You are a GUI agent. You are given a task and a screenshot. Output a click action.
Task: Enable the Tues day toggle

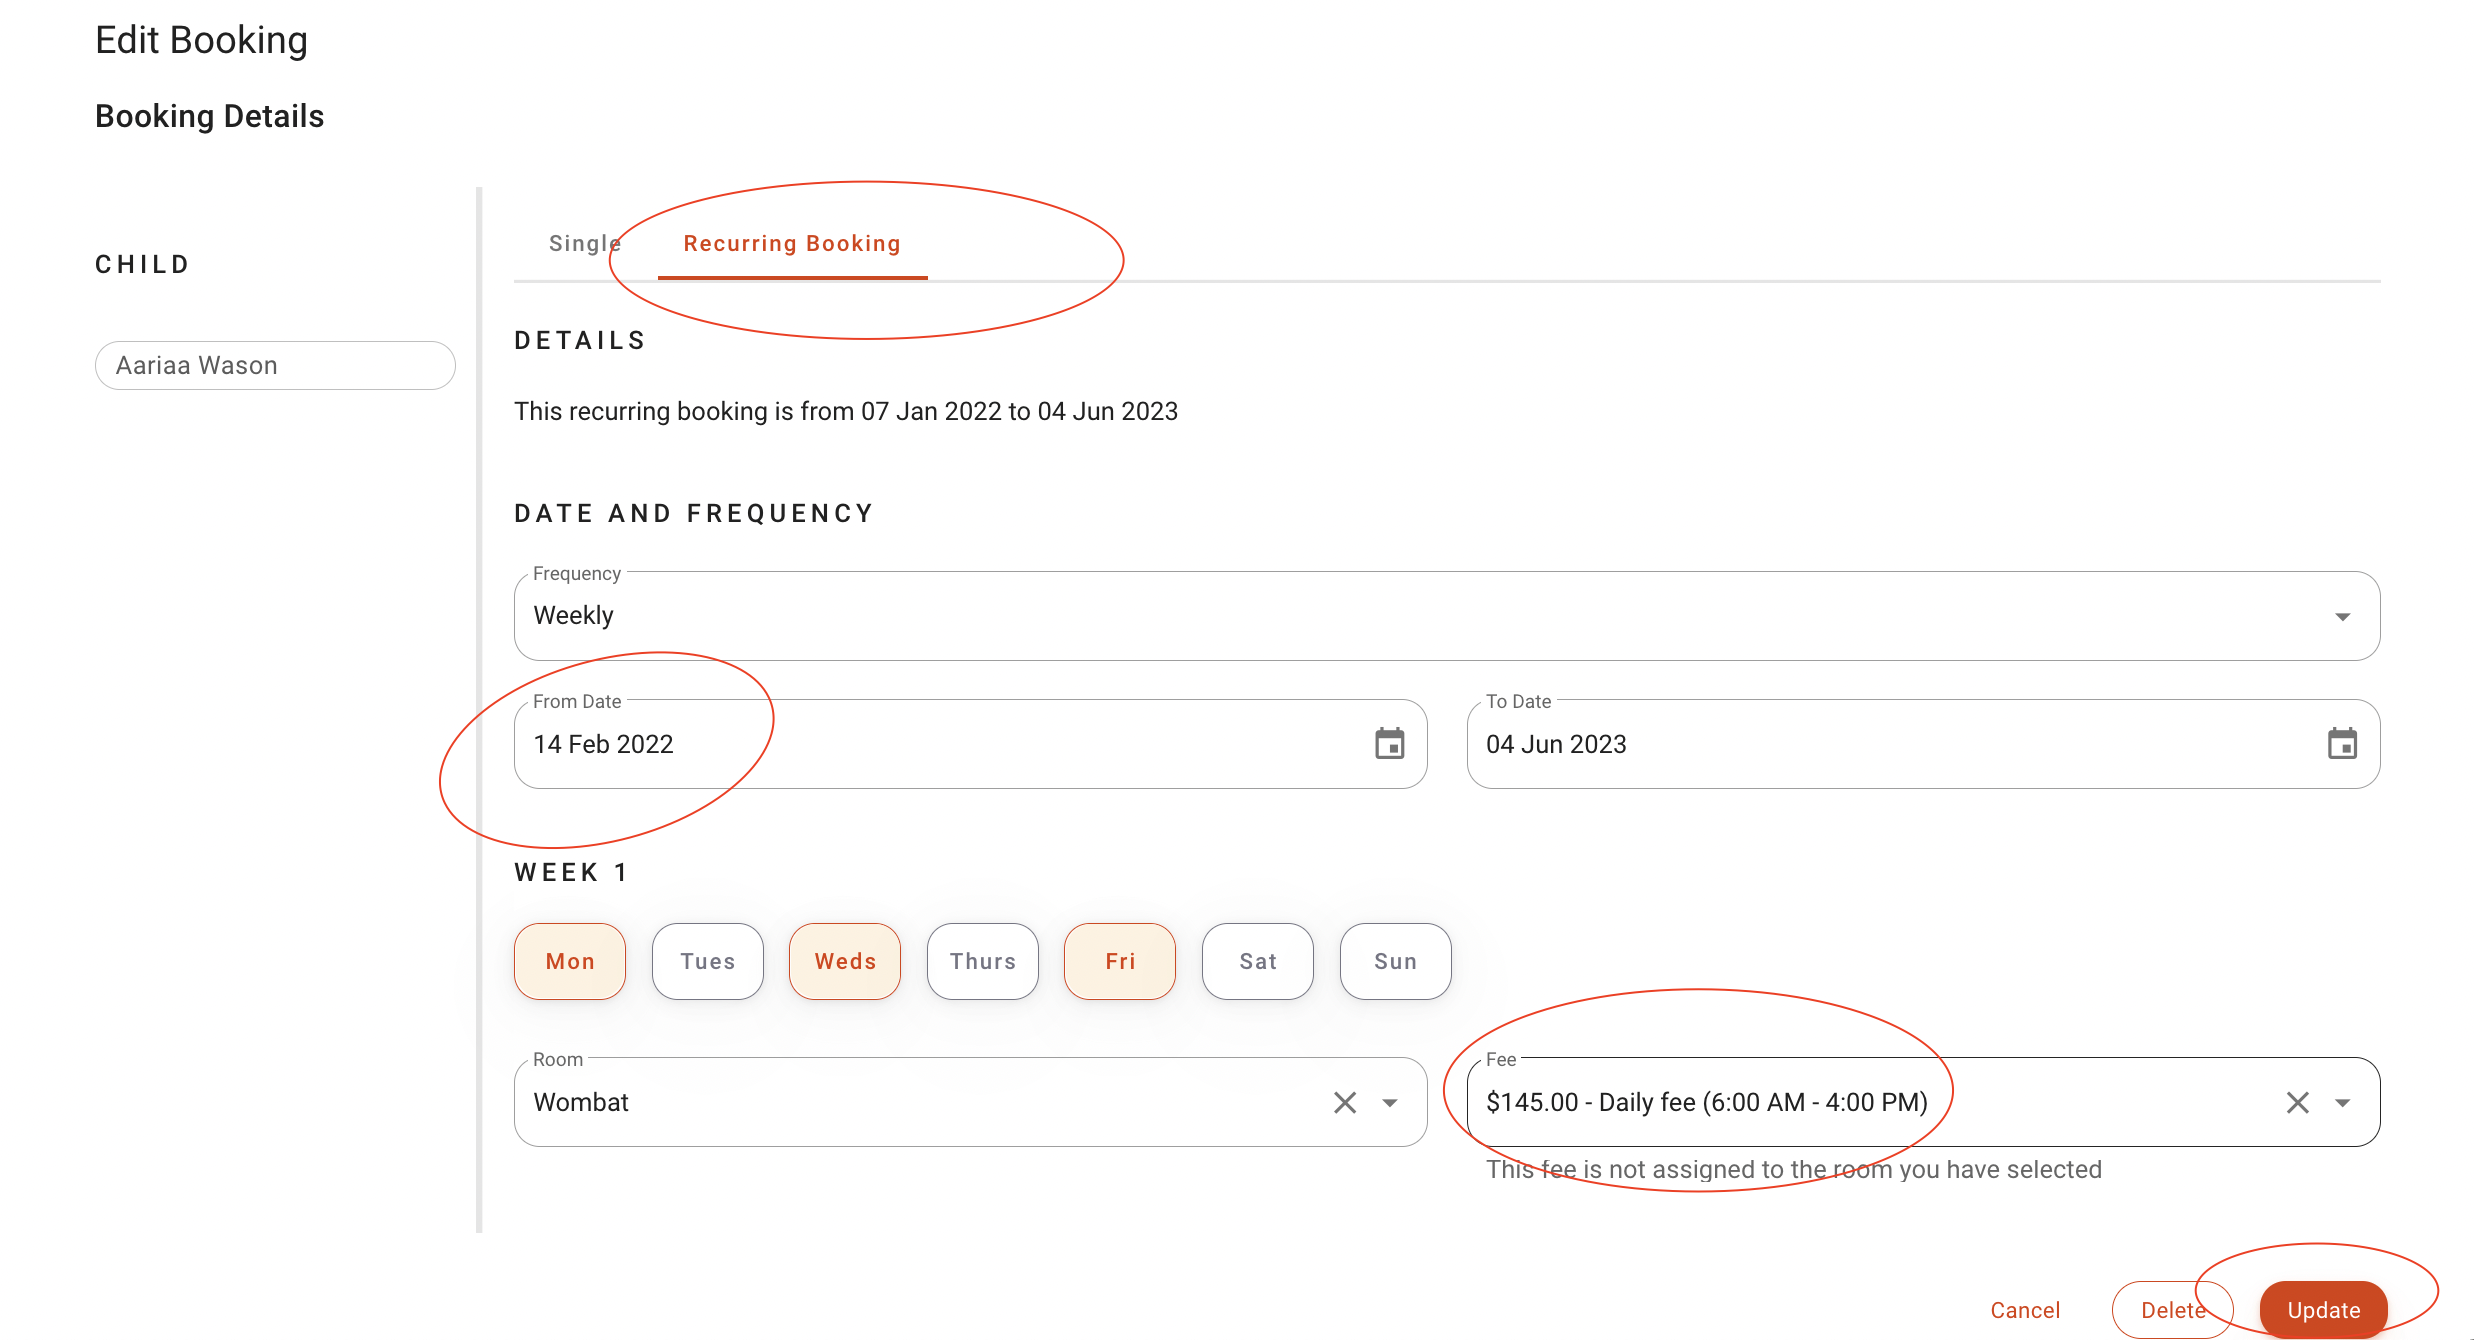[x=707, y=961]
